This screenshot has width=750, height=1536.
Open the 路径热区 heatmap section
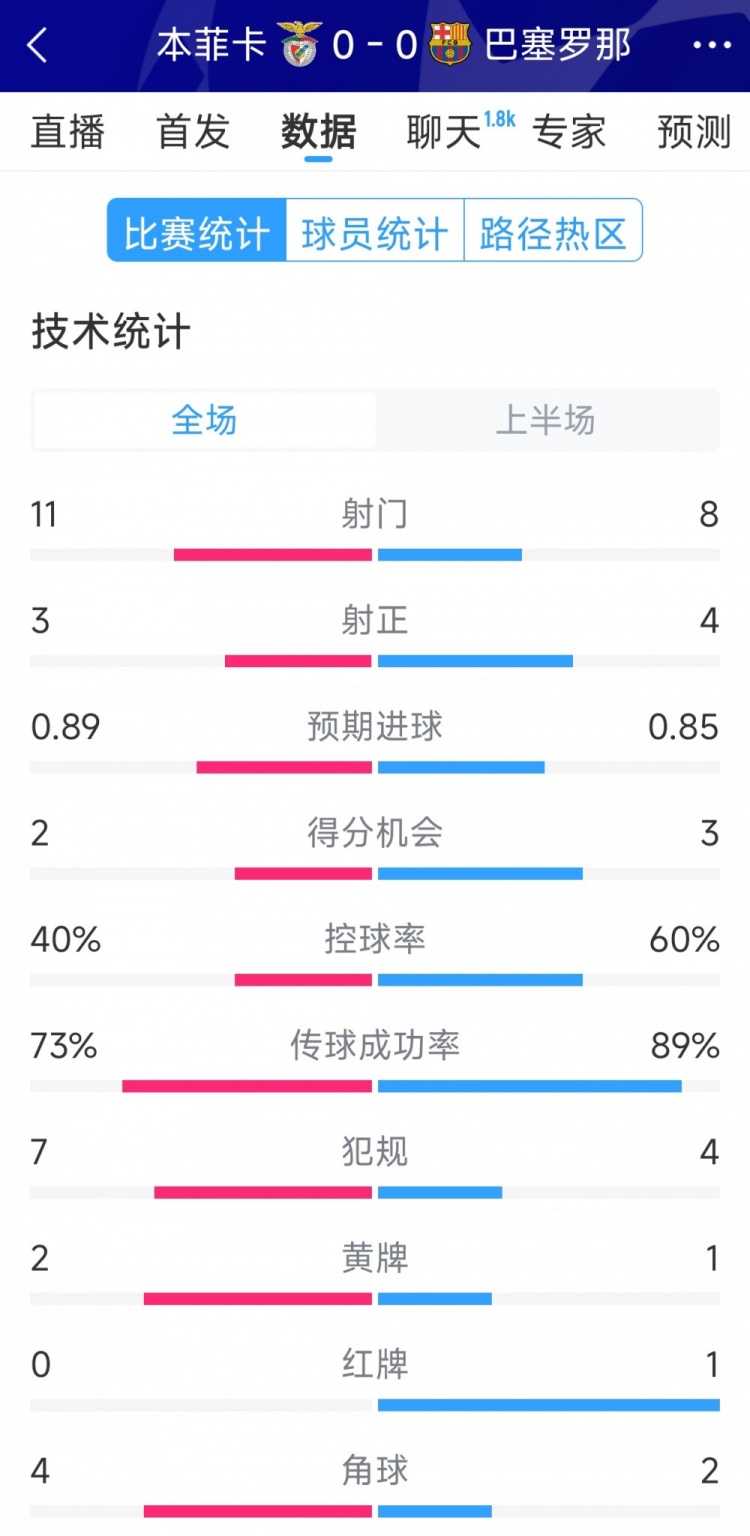coord(552,230)
